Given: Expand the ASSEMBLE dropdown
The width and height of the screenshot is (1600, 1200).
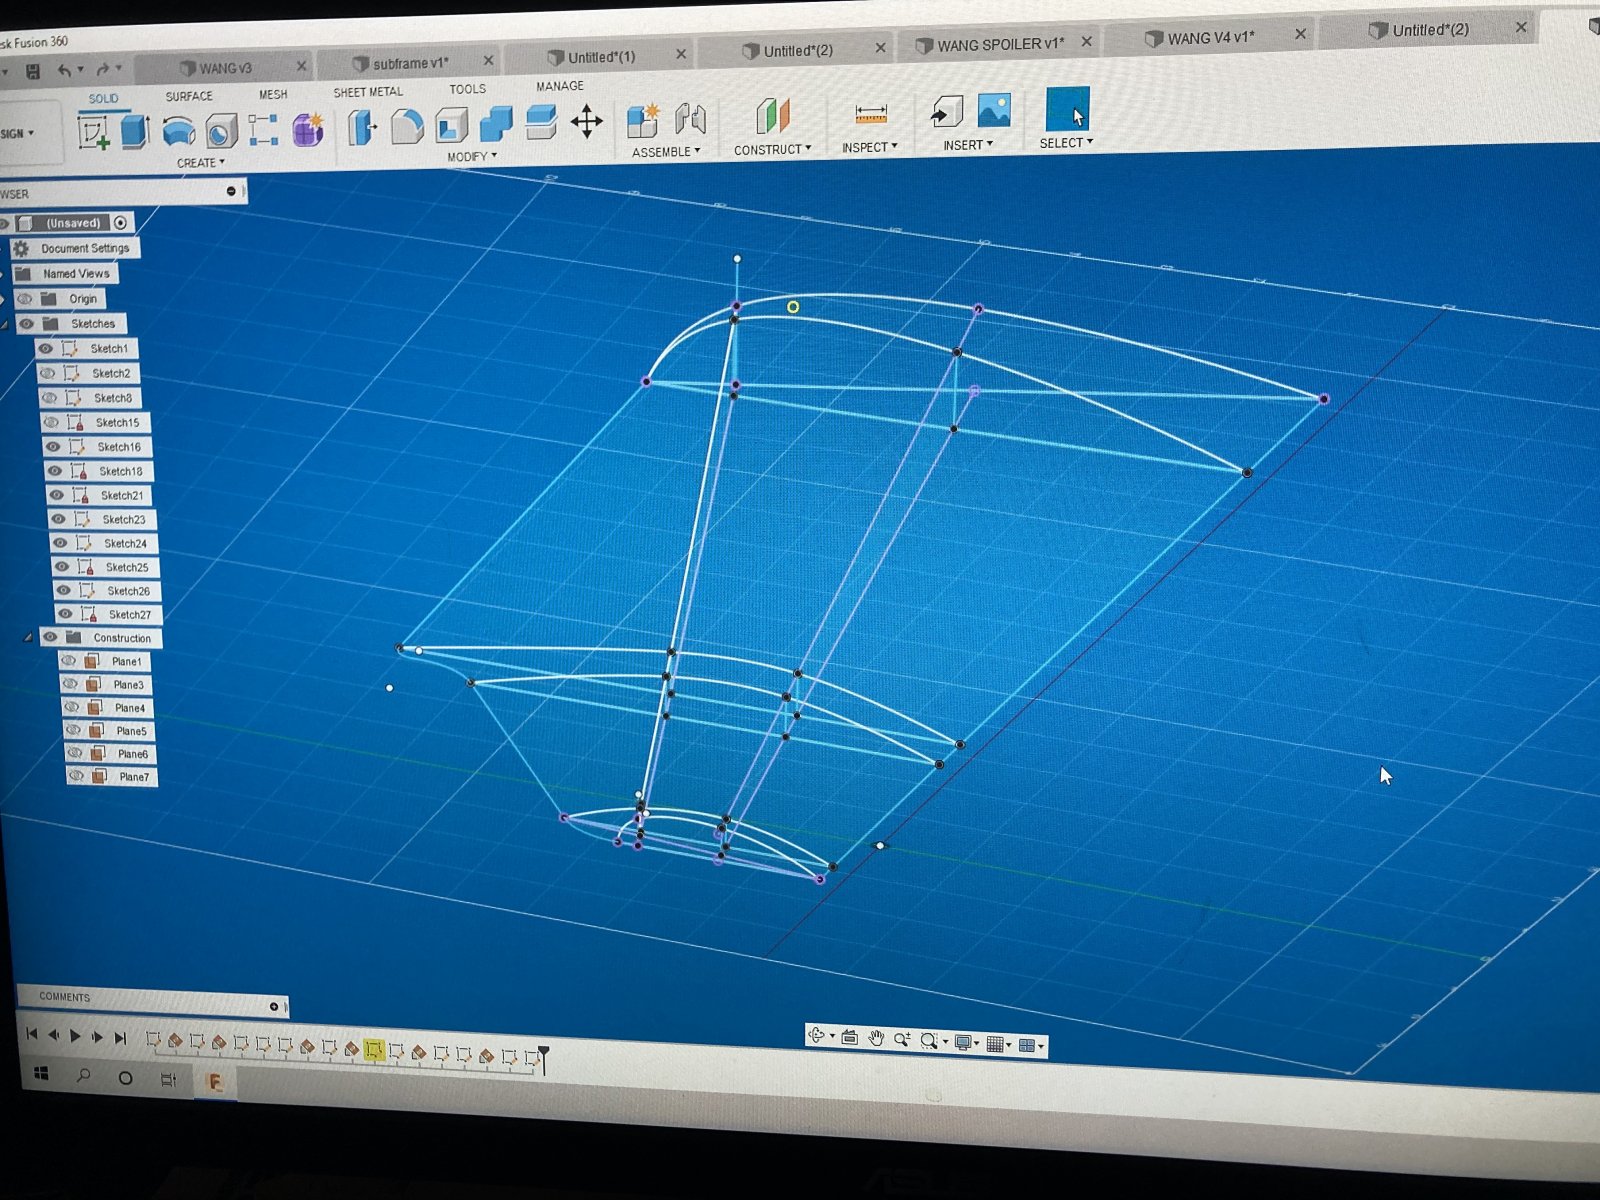Looking at the screenshot, I should pos(666,152).
